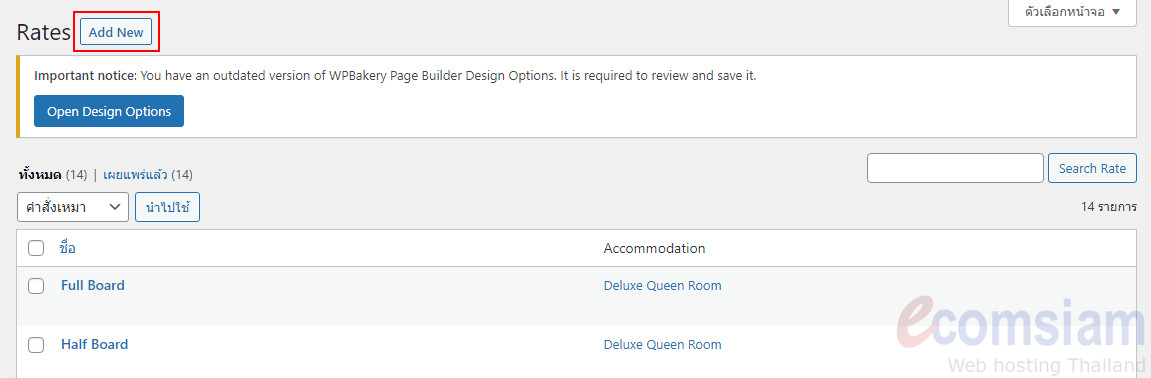Open the Half Board rate
The height and width of the screenshot is (378, 1151).
pyautogui.click(x=94, y=344)
